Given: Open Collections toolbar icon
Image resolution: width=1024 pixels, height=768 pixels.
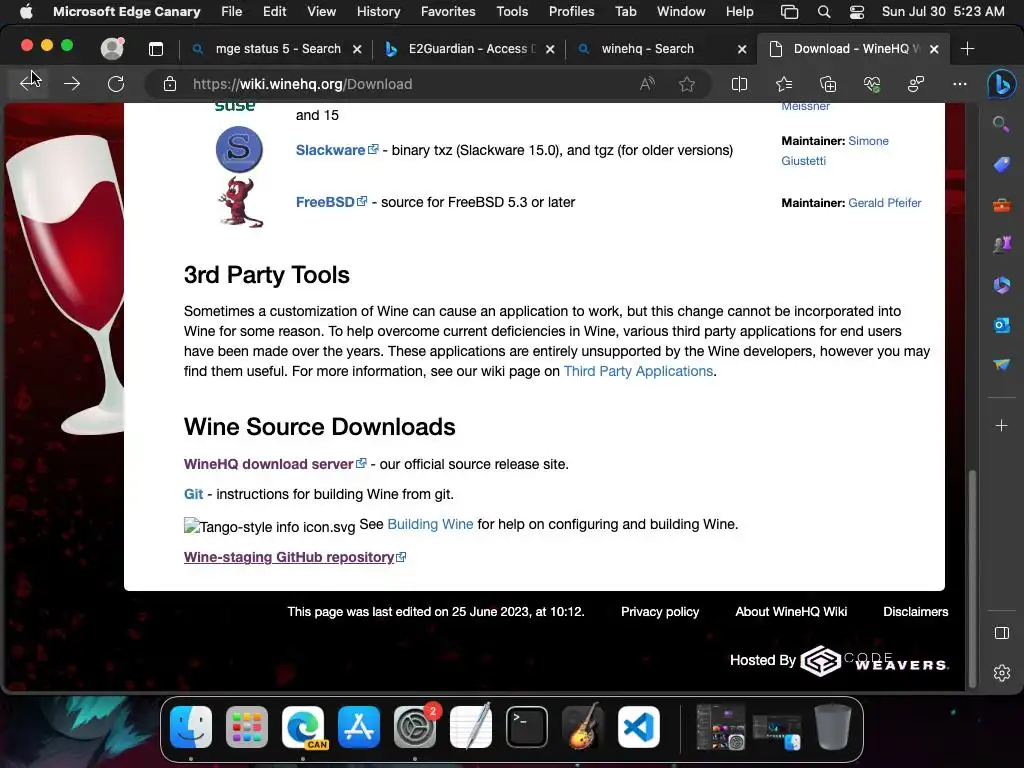Looking at the screenshot, I should click(828, 84).
